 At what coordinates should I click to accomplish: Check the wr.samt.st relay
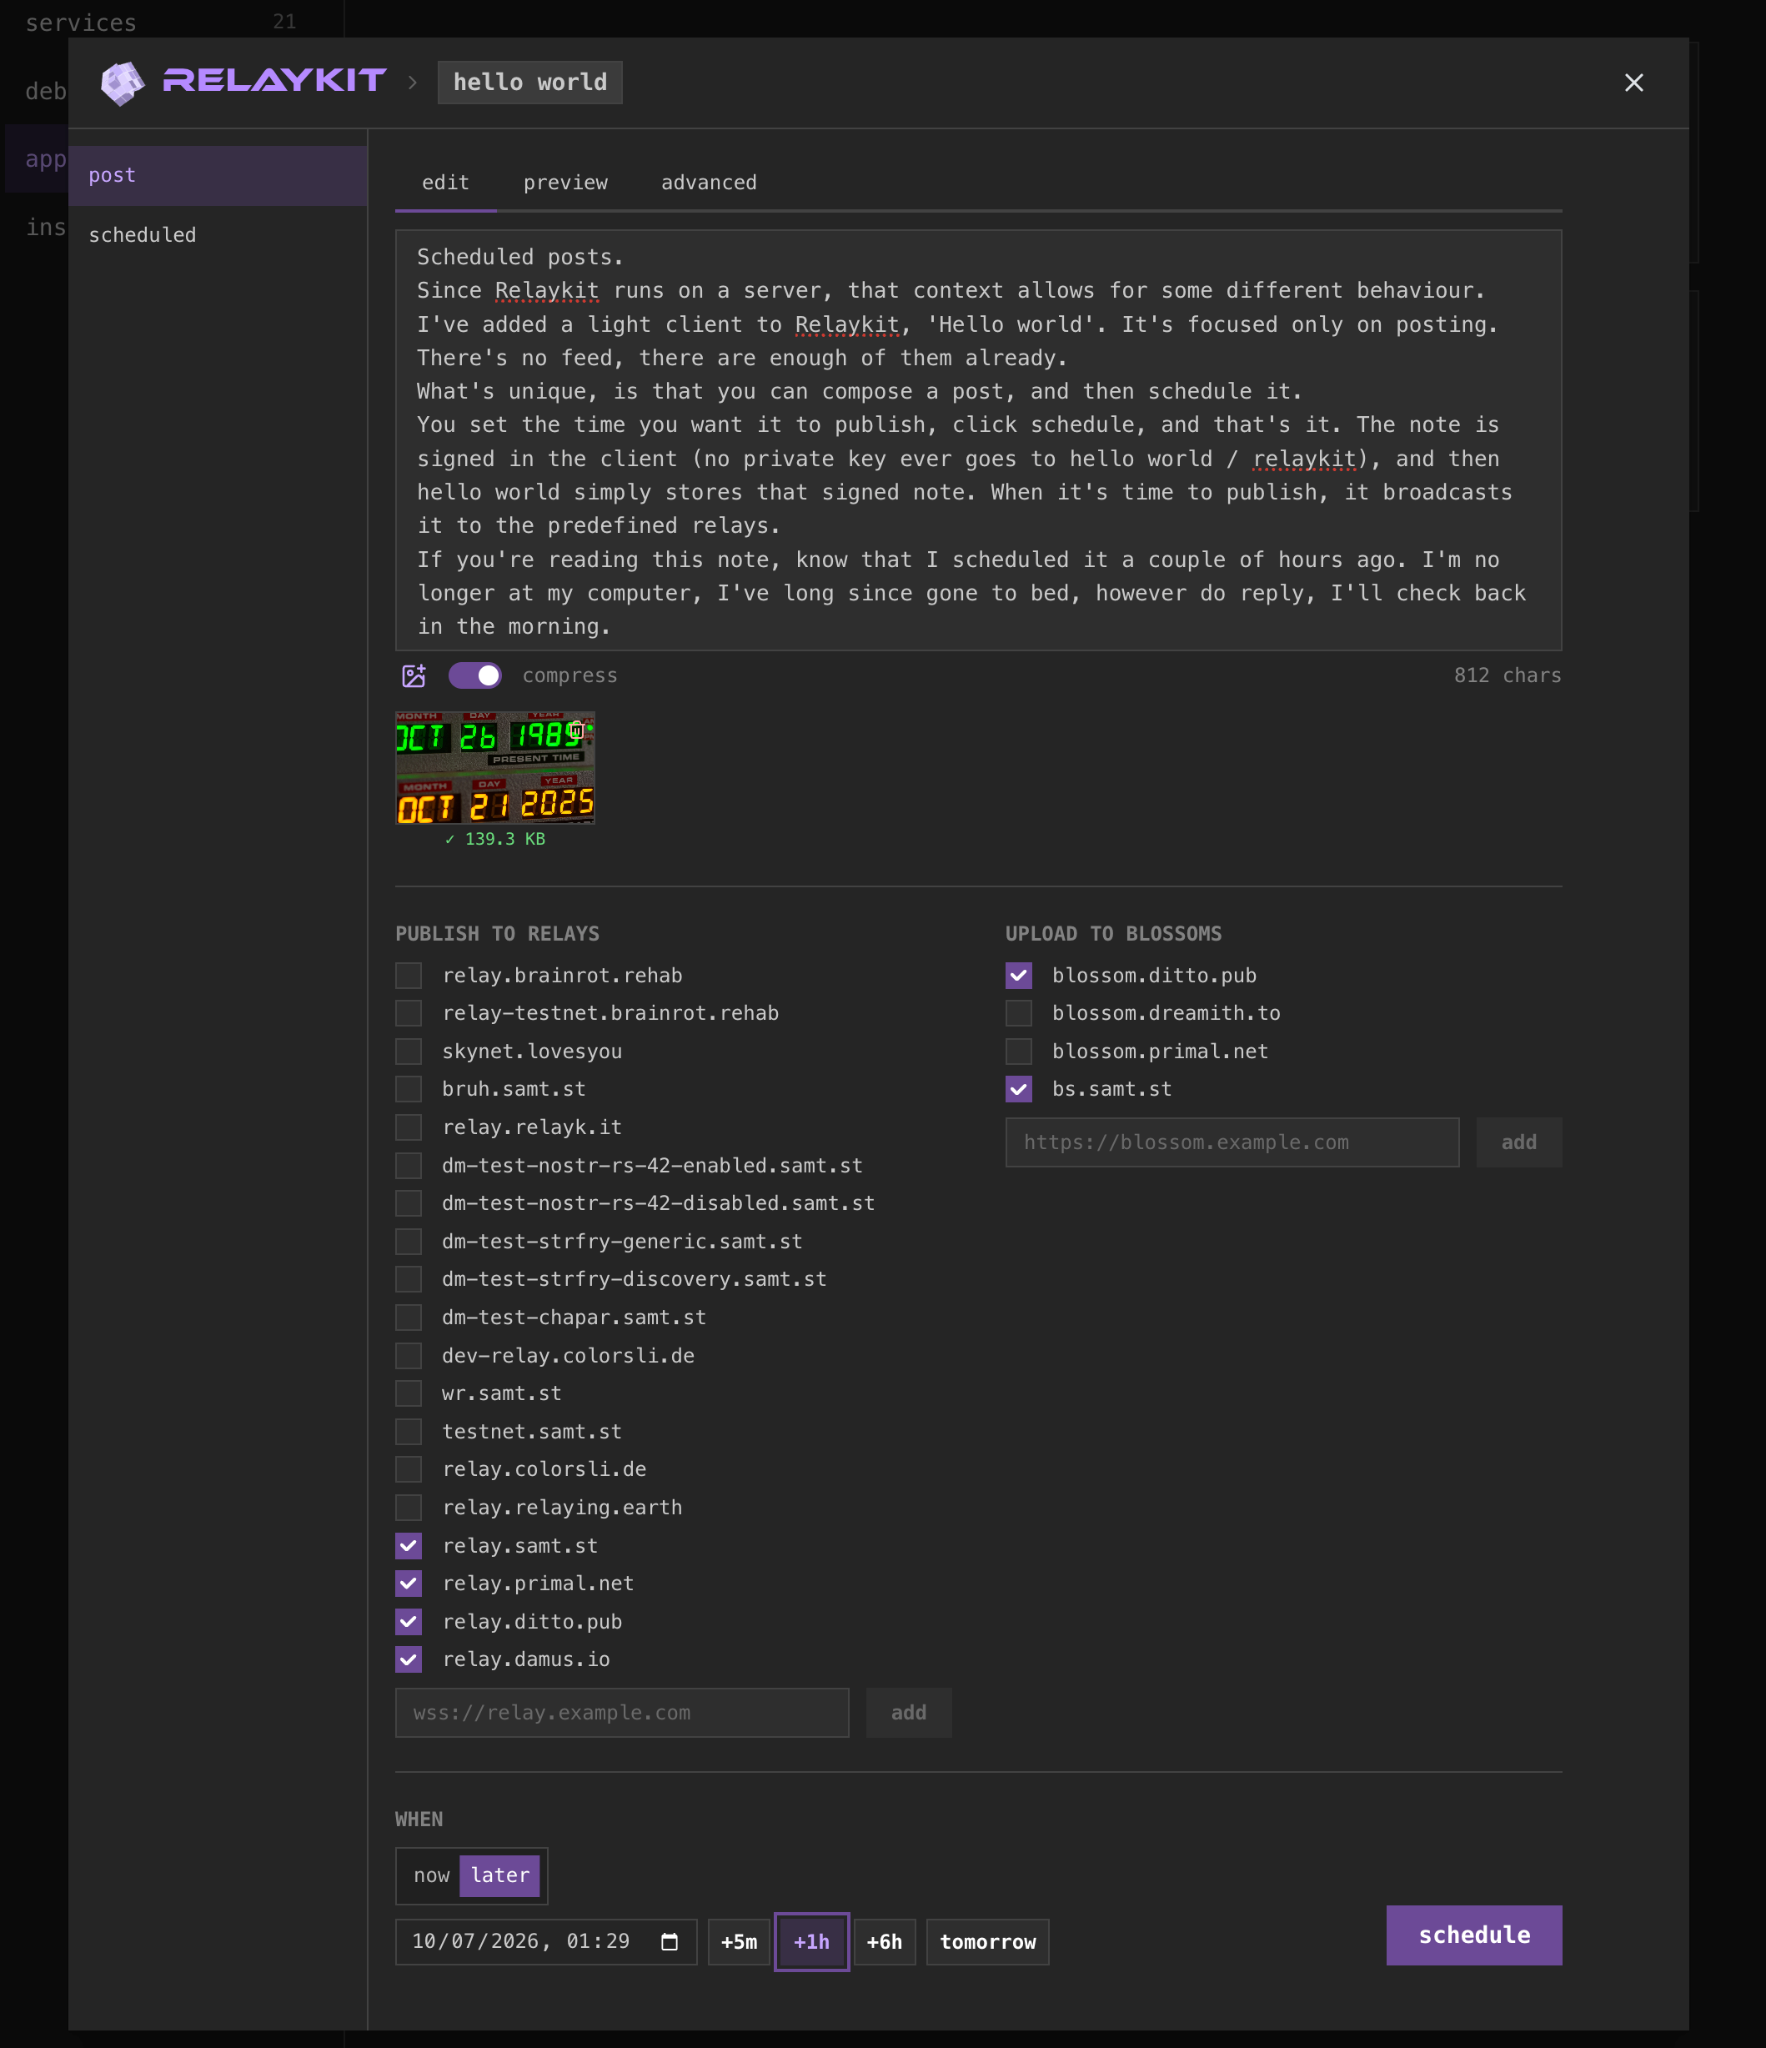click(x=408, y=1393)
